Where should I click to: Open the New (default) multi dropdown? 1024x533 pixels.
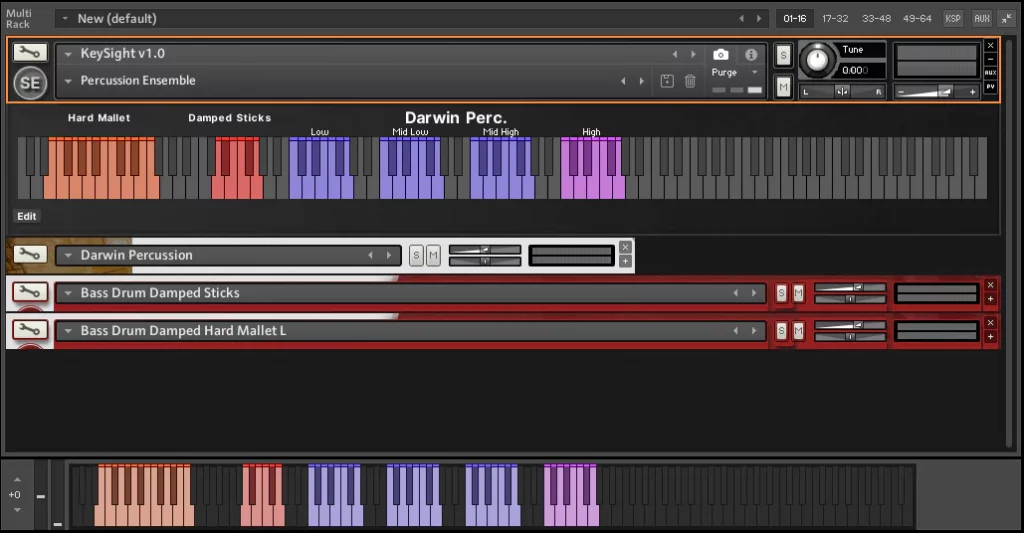coord(65,18)
